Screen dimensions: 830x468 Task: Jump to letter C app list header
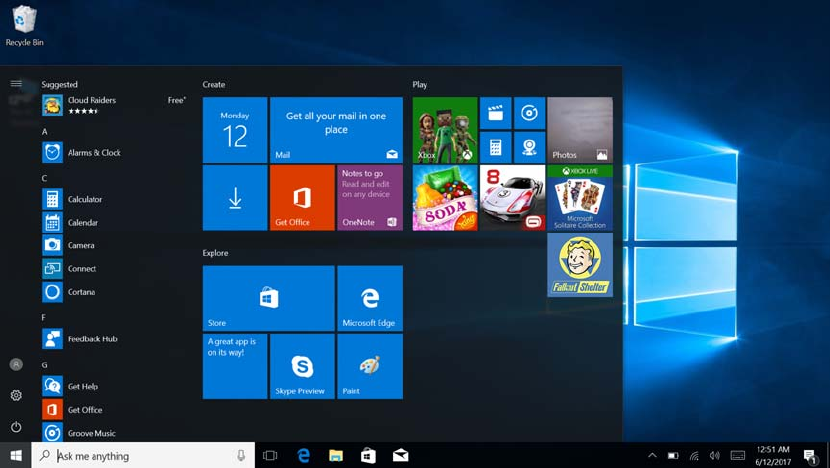44,178
